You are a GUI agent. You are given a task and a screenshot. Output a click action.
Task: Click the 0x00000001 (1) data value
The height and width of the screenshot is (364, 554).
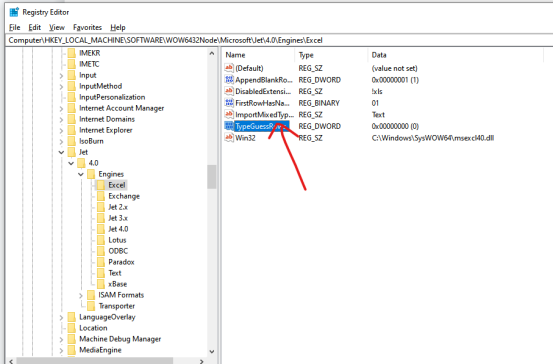click(x=395, y=80)
